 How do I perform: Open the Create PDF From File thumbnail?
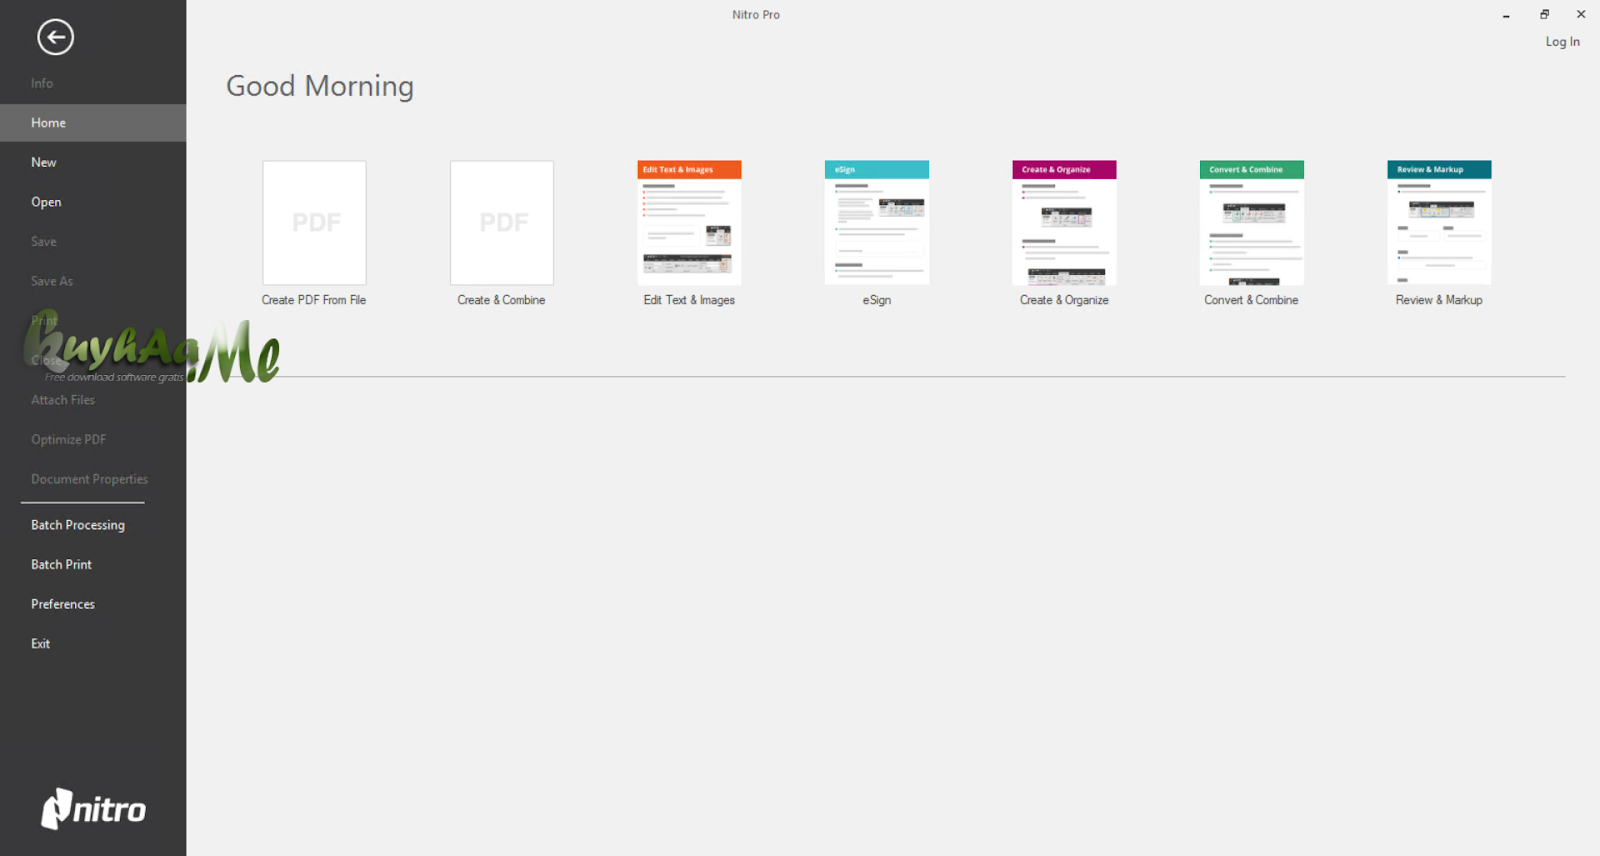coord(314,223)
